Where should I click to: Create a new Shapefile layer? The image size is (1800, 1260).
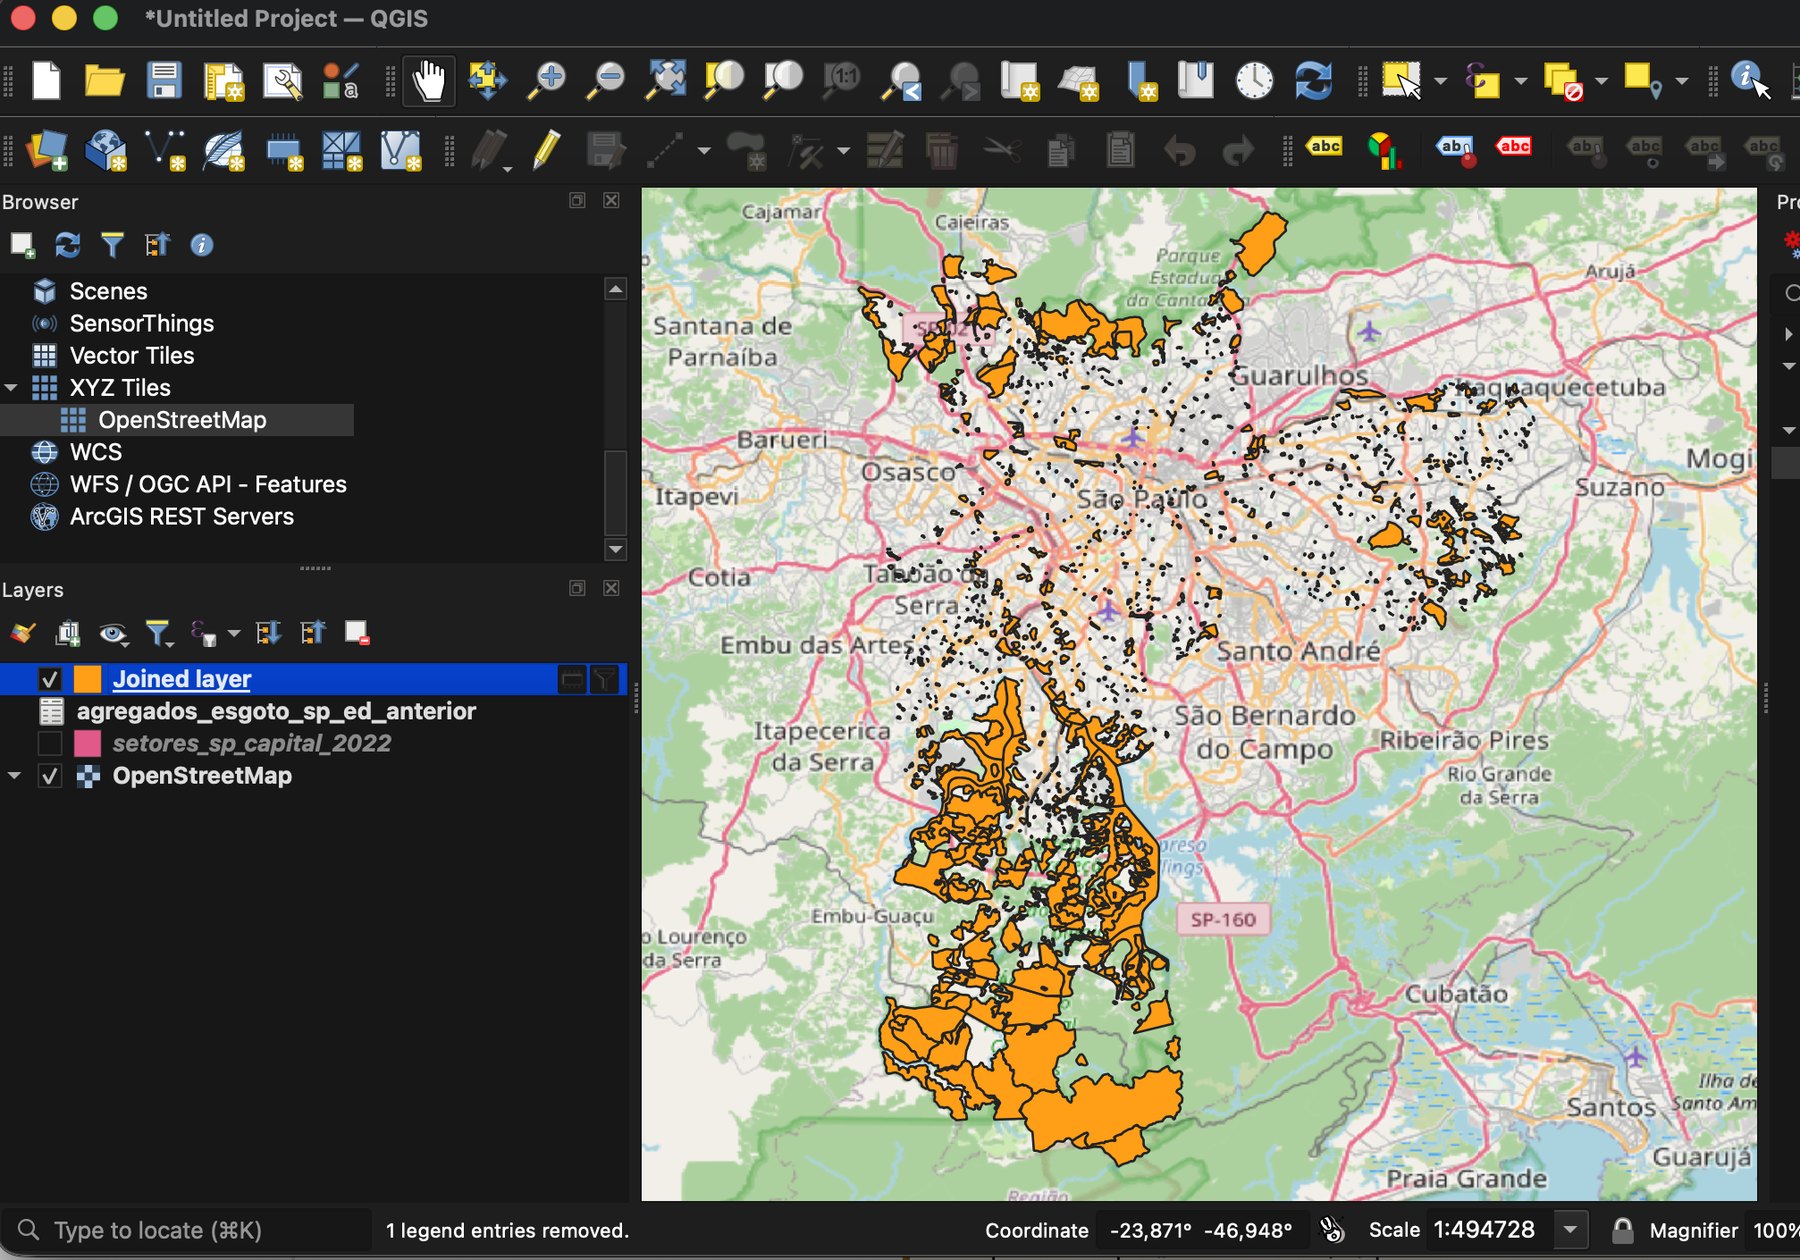click(x=165, y=150)
